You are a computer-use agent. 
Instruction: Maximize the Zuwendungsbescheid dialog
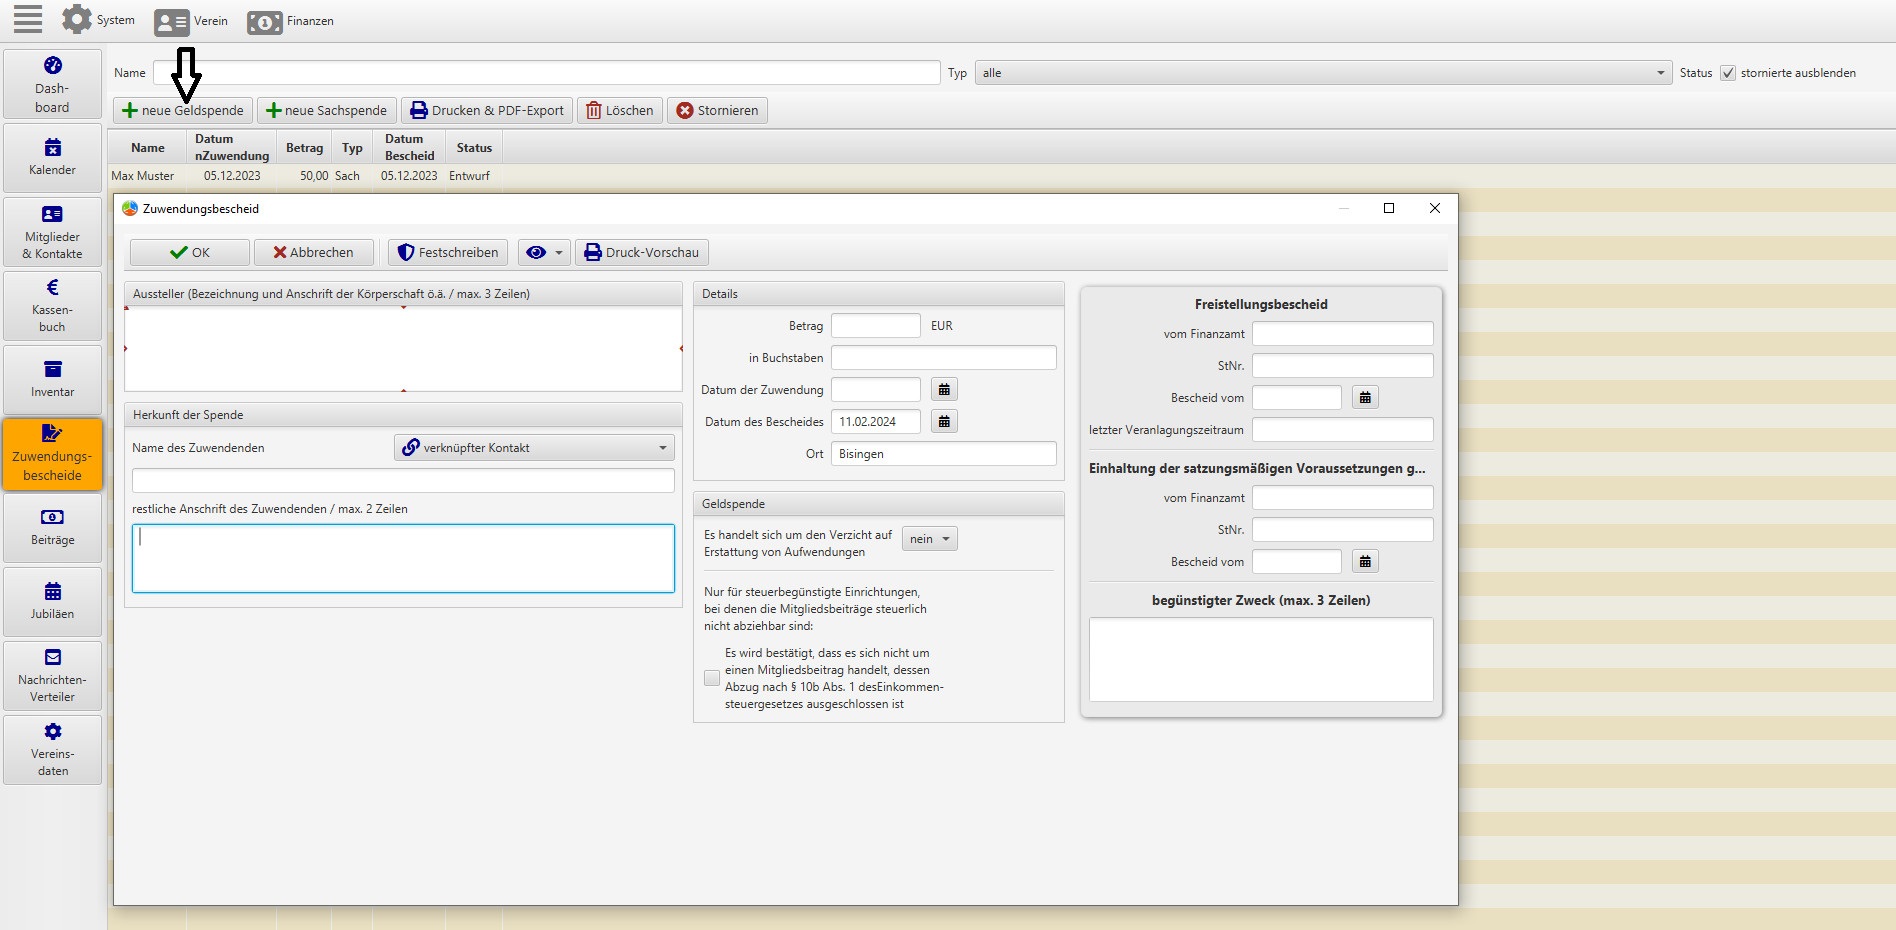click(1389, 208)
